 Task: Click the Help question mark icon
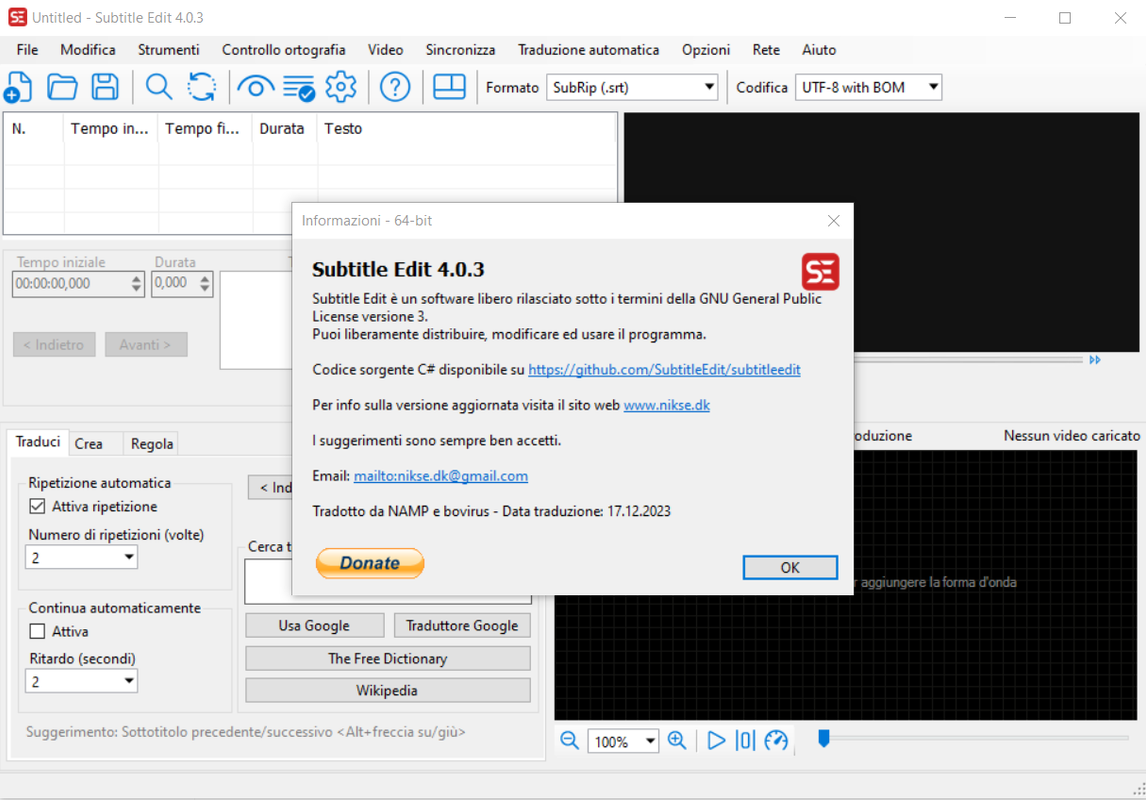coord(395,87)
